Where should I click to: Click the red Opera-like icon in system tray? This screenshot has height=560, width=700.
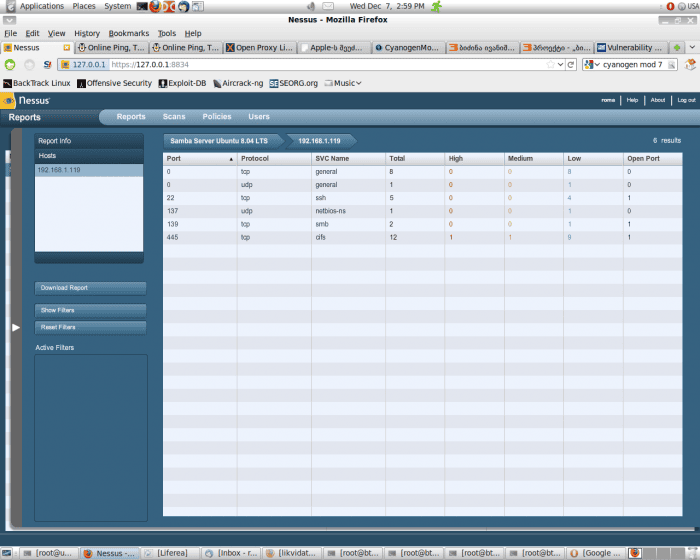(670, 6)
